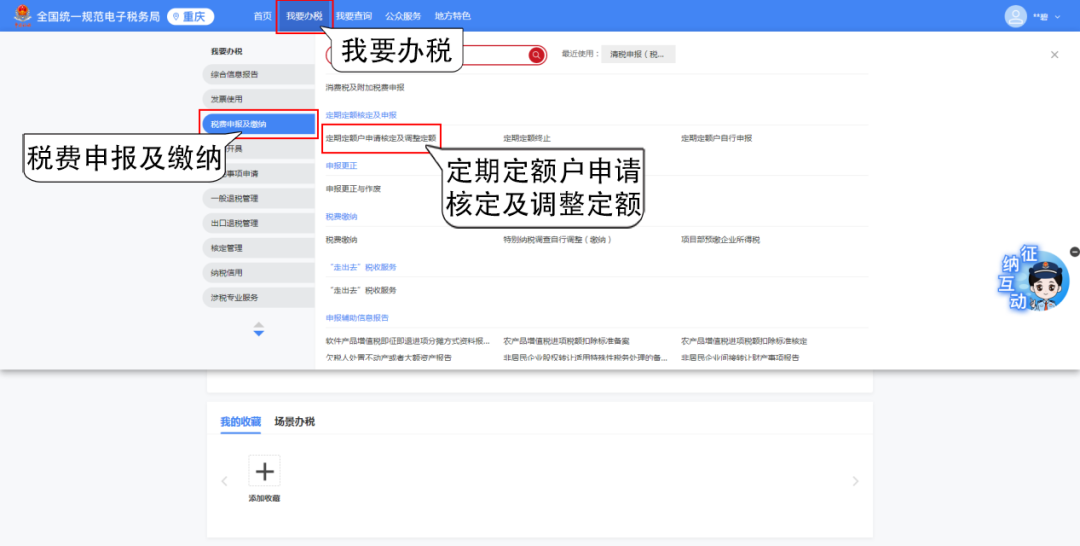Image resolution: width=1080 pixels, height=546 pixels.
Task: Click the 添加收藏 label
Action: 264,498
